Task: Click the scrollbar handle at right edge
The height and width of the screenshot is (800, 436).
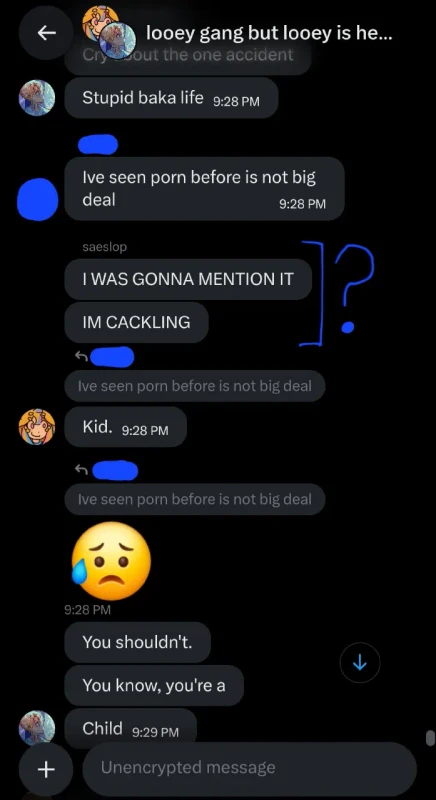Action: tap(430, 738)
